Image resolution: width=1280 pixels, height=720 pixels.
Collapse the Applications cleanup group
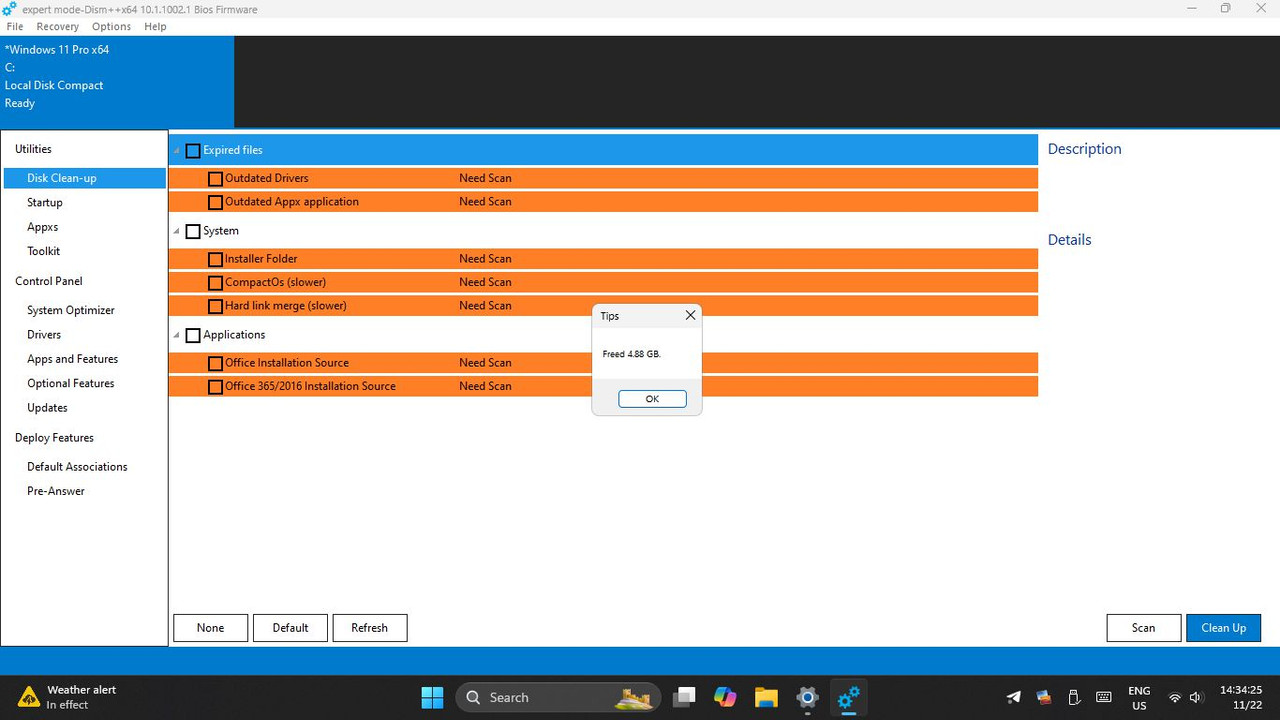pyautogui.click(x=176, y=335)
